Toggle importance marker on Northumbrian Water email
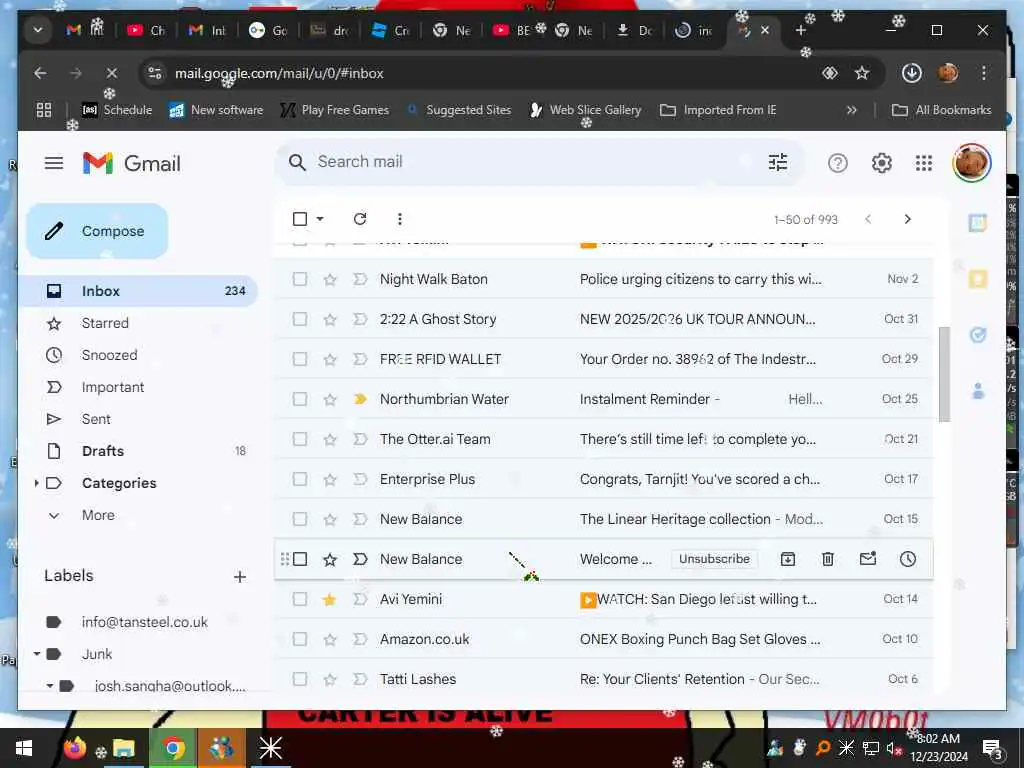 click(360, 399)
